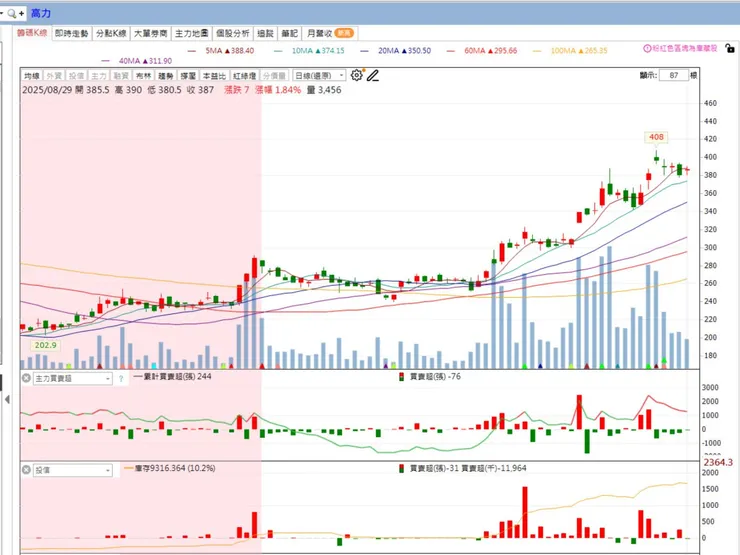Screen dimensions: 740x555
Task: Toggle the 均線 moving average overlay
Action: (x=32, y=76)
